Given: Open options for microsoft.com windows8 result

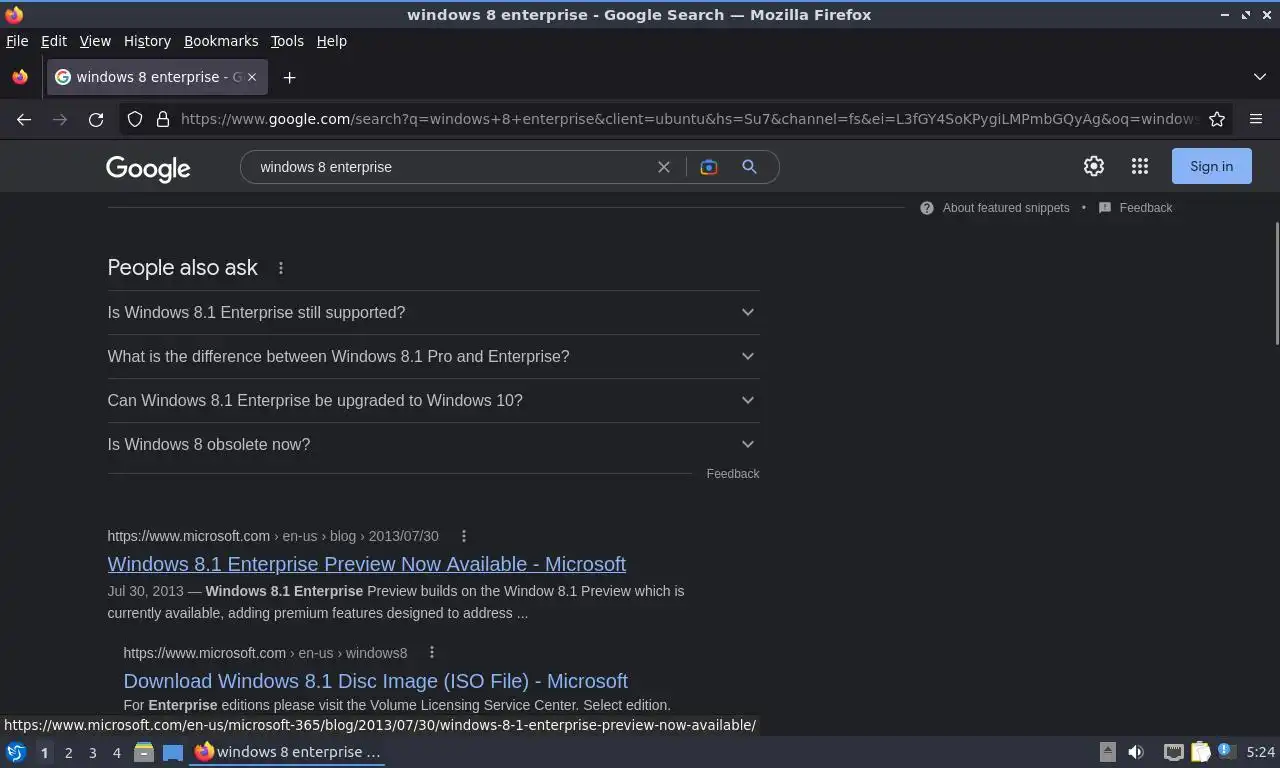Looking at the screenshot, I should (x=432, y=653).
